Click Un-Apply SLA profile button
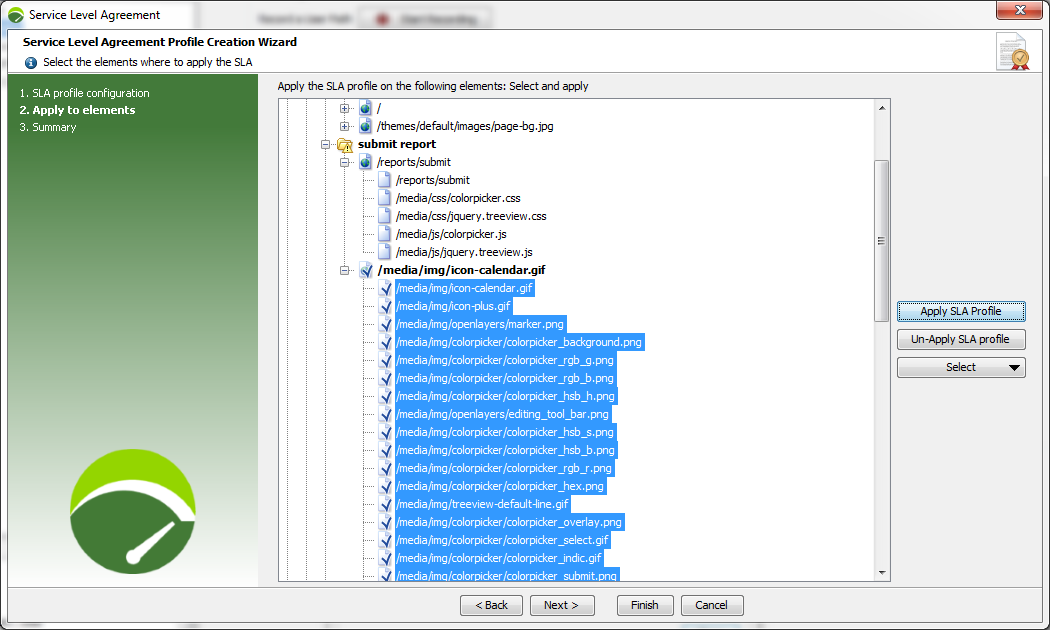This screenshot has width=1050, height=630. coord(961,339)
